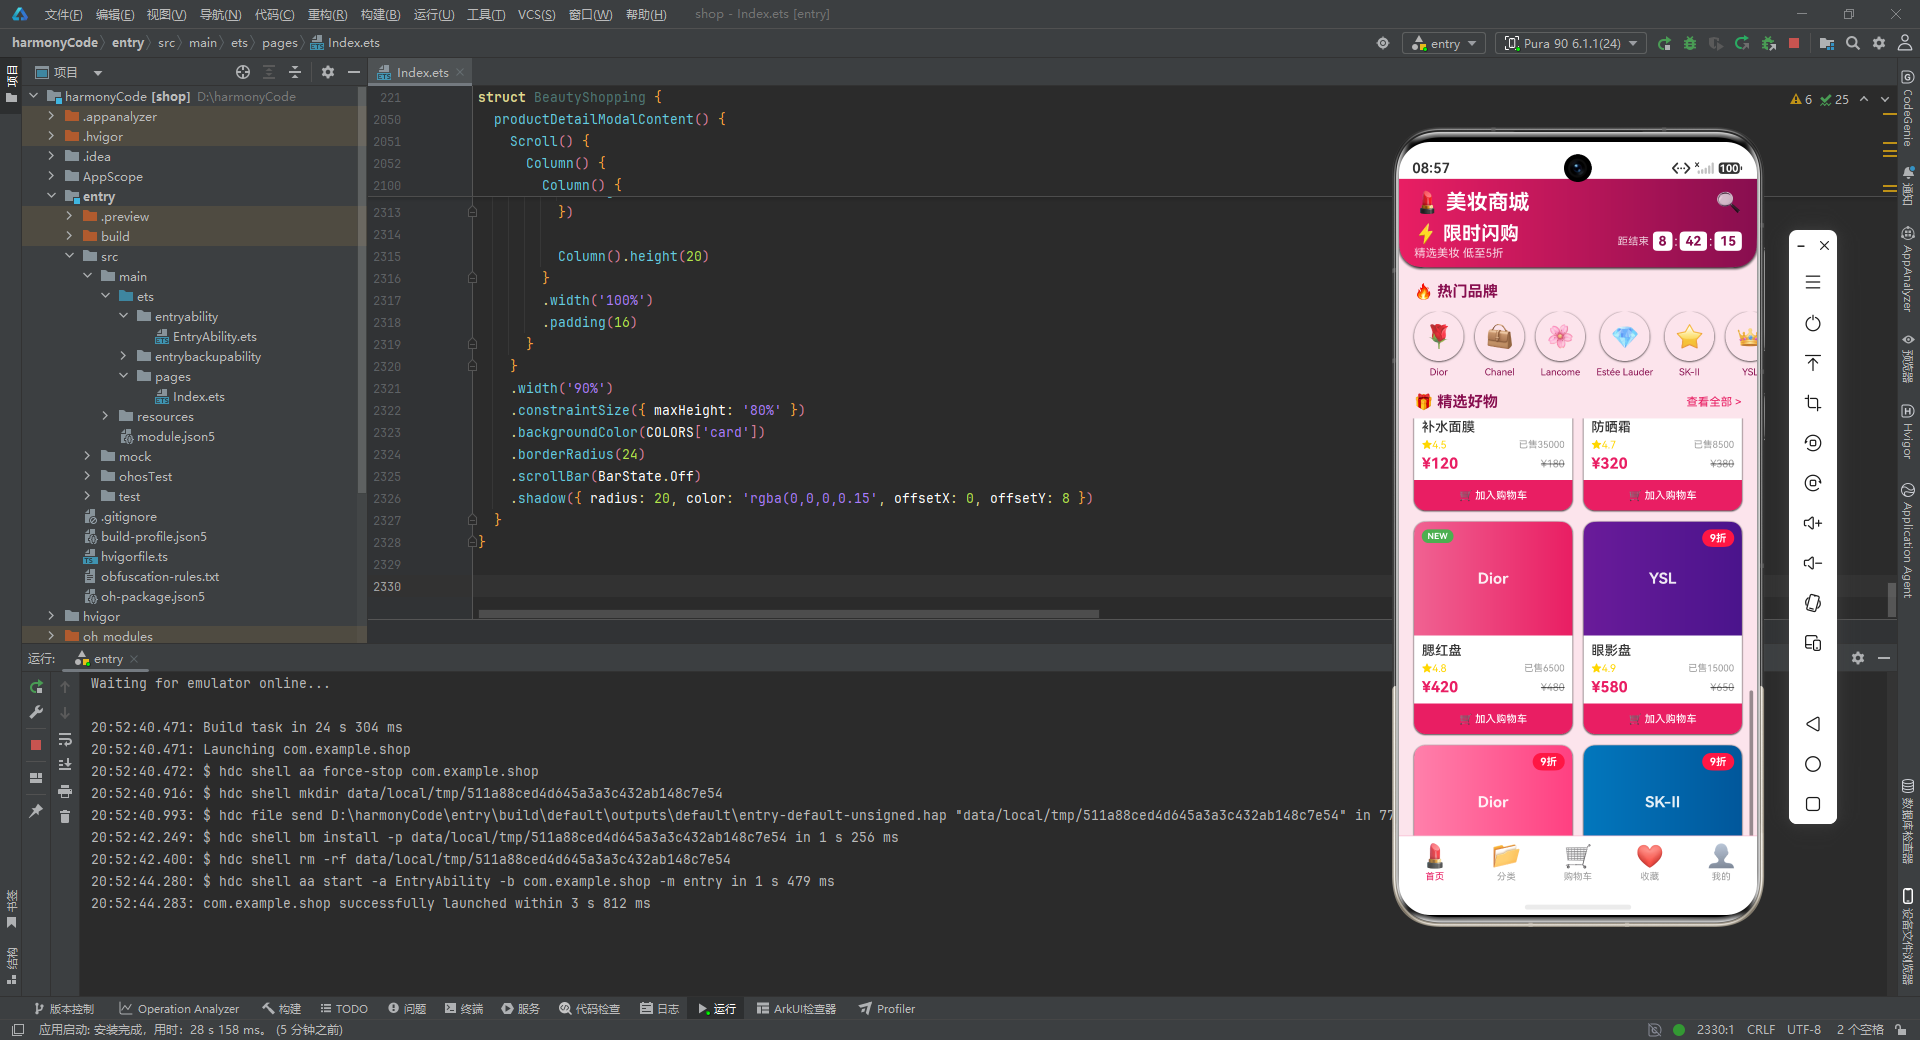1920x1040 pixels.
Task: Toggle tool window bars at the status bar corner
Action: click(17, 1029)
